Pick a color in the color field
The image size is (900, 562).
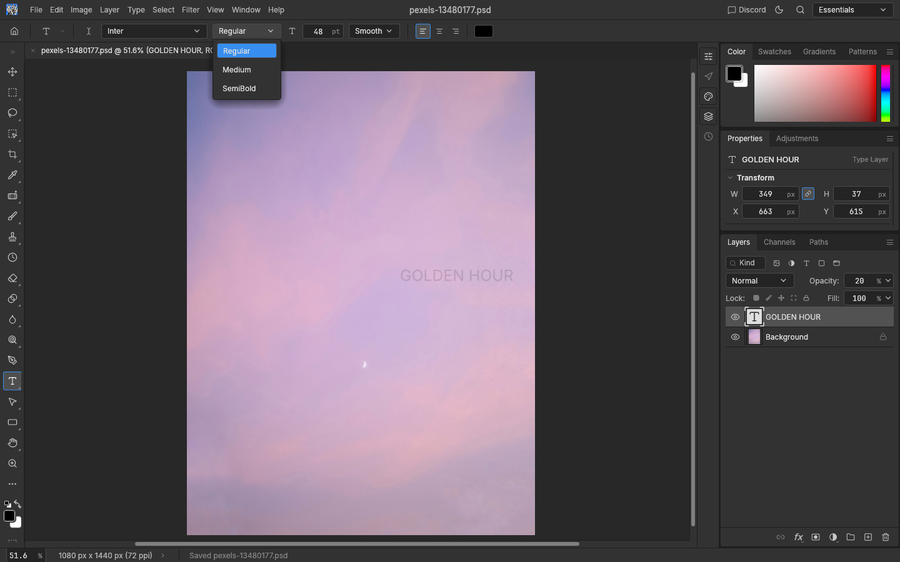coord(815,93)
